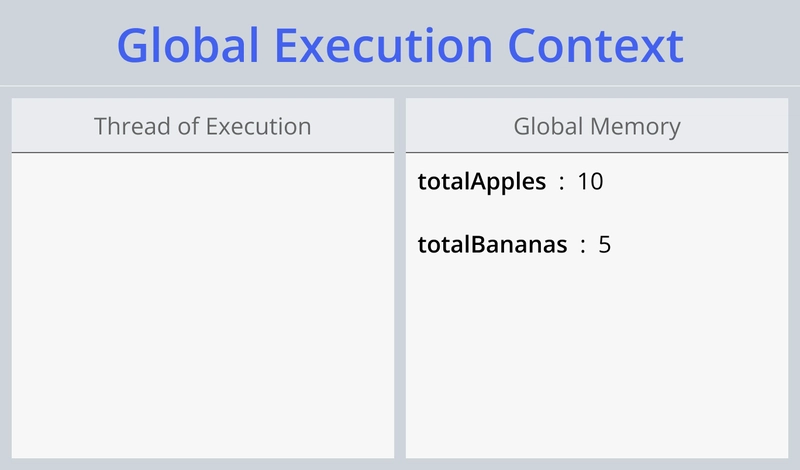Image resolution: width=800 pixels, height=470 pixels.
Task: Click the underline below Global Memory header
Action: click(x=597, y=152)
